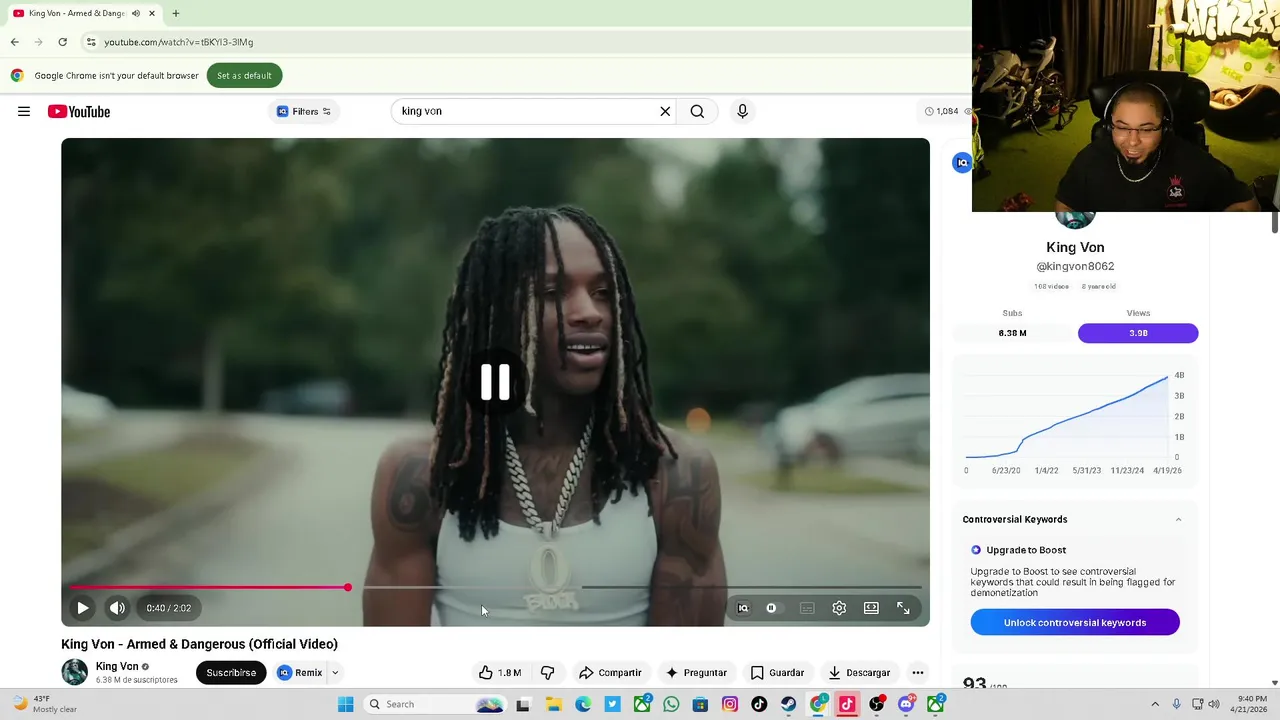Open Microsoft Edge from taskbar
Viewport: 1280px width, 720px height.
[x=583, y=704]
